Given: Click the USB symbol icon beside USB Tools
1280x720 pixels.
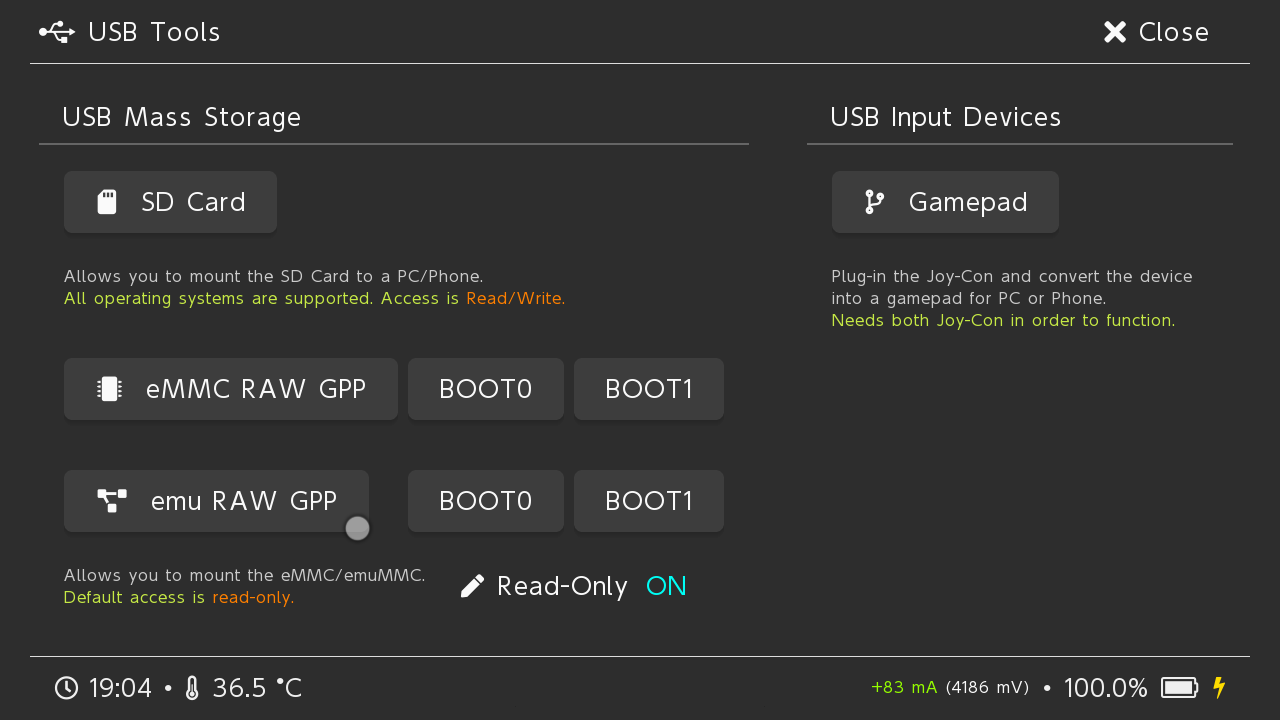Looking at the screenshot, I should click(57, 32).
